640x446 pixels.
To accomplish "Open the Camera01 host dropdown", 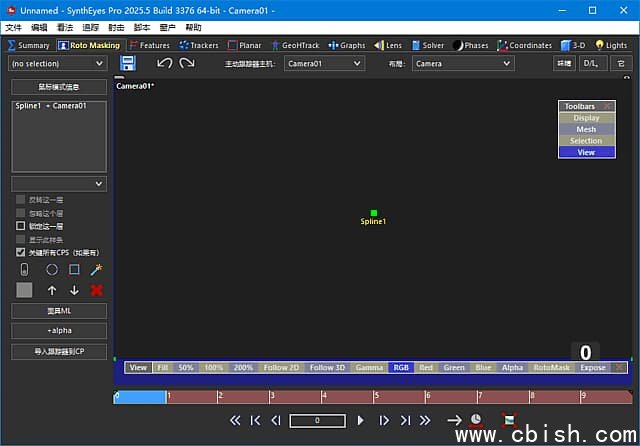I will click(324, 64).
